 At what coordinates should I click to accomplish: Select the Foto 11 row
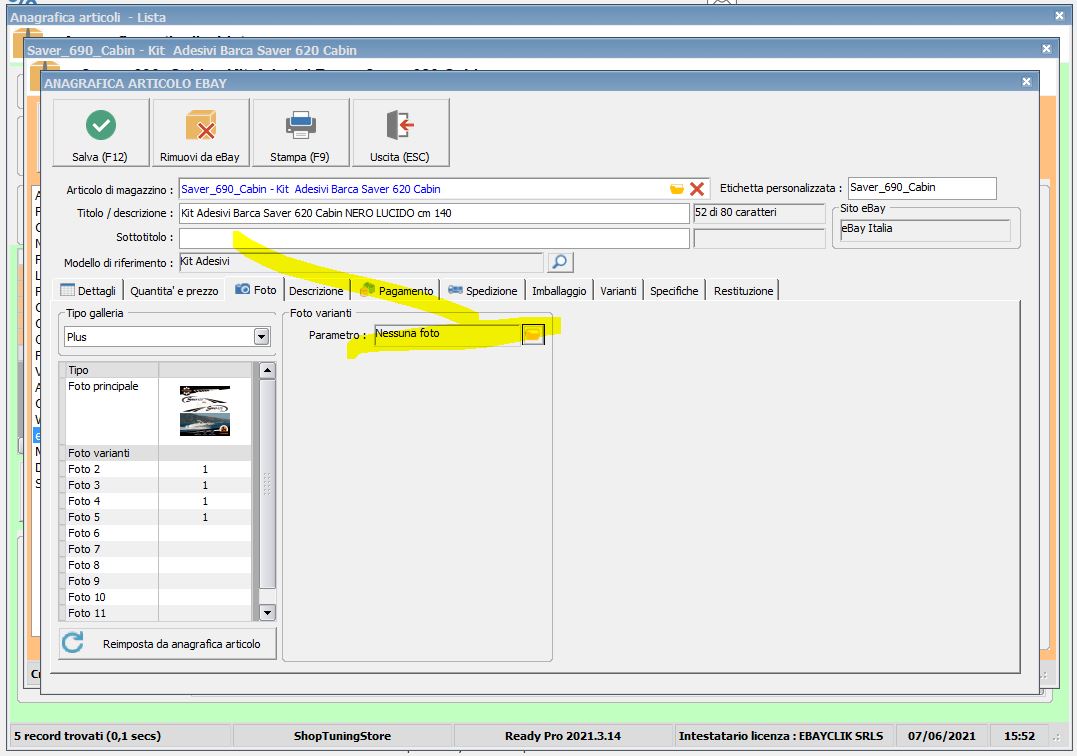[159, 613]
